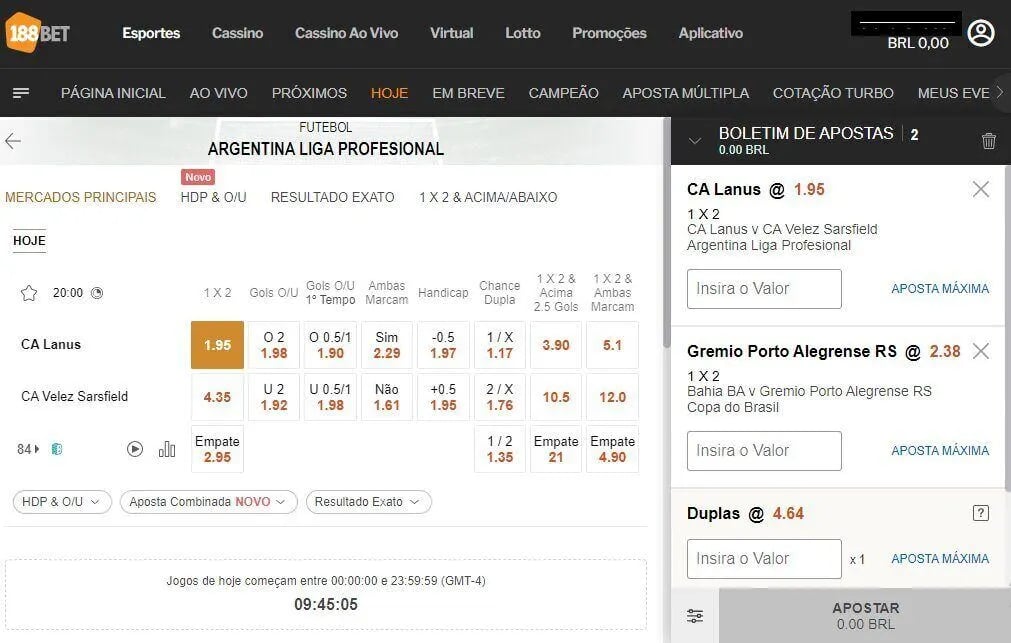
Task: Open the Esportes menu
Action: coord(151,33)
